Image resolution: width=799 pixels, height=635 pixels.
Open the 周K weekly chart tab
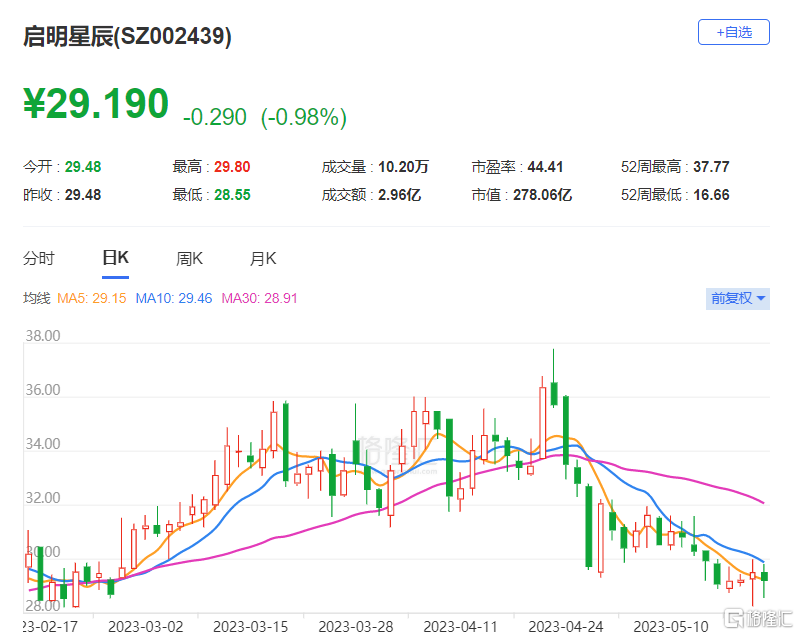pos(189,258)
